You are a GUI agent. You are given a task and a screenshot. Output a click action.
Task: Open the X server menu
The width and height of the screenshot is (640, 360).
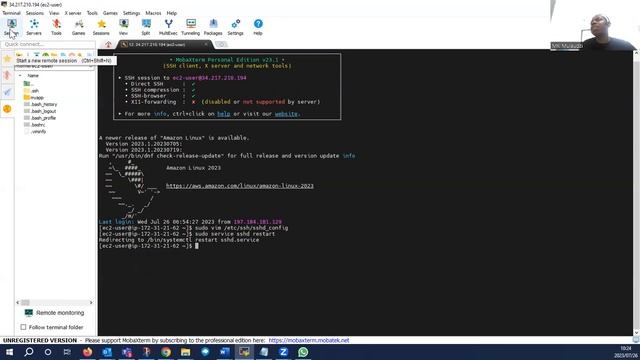(x=73, y=13)
